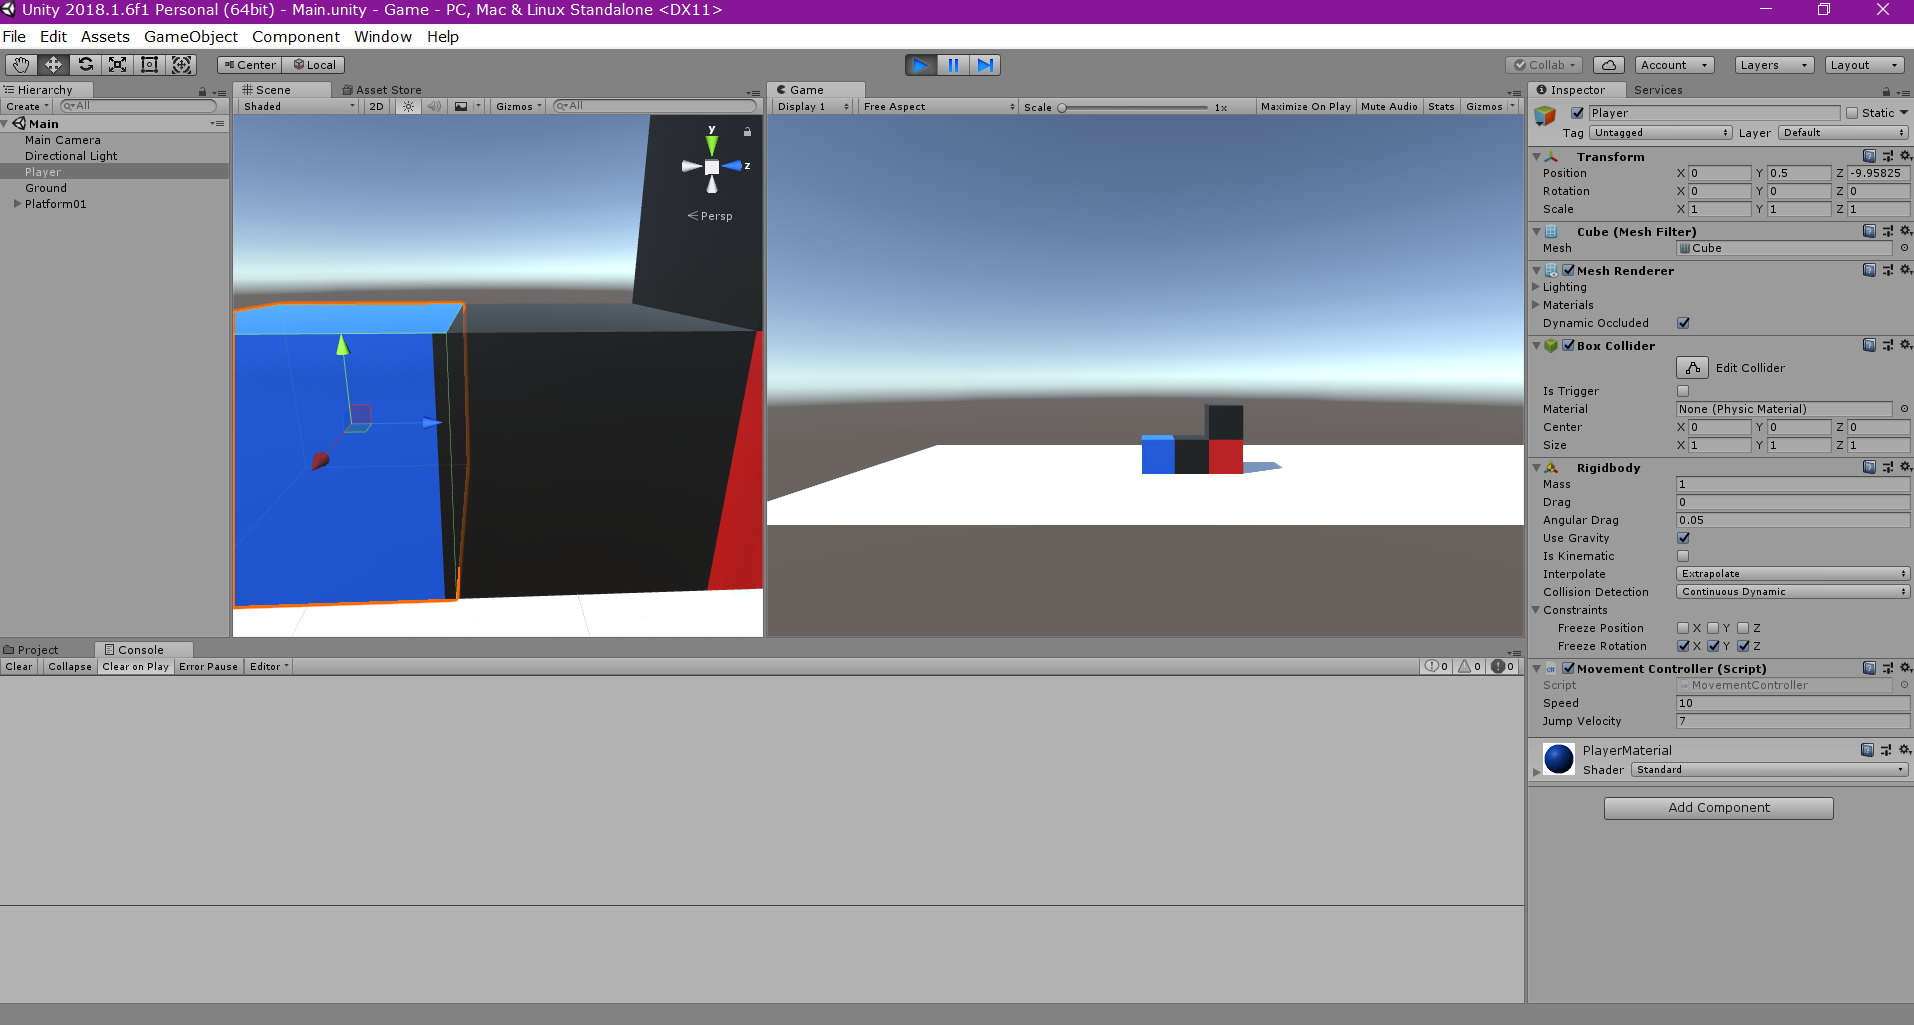Open Transform component gear menu
This screenshot has height=1026, width=1914.
(1906, 156)
